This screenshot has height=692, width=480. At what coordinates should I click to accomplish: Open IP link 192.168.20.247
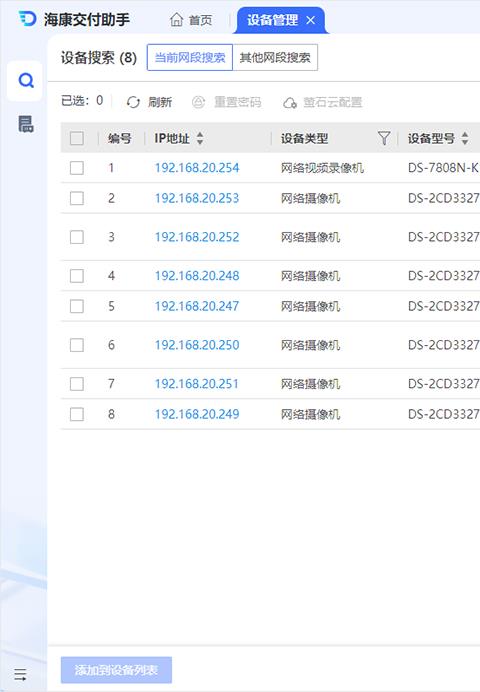click(x=197, y=306)
